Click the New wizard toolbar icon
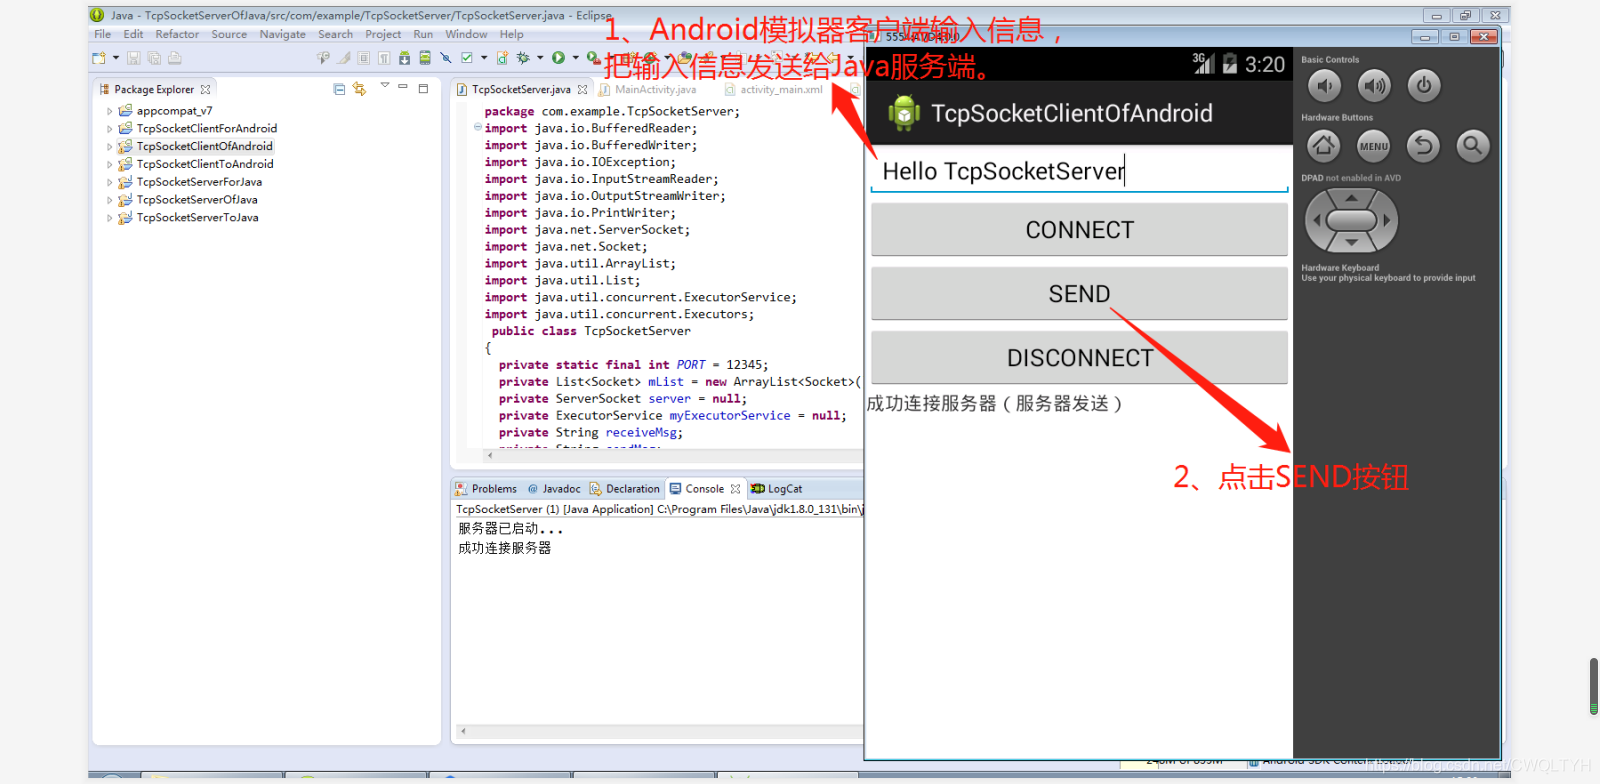Screen dimensions: 1600x784 click(98, 58)
